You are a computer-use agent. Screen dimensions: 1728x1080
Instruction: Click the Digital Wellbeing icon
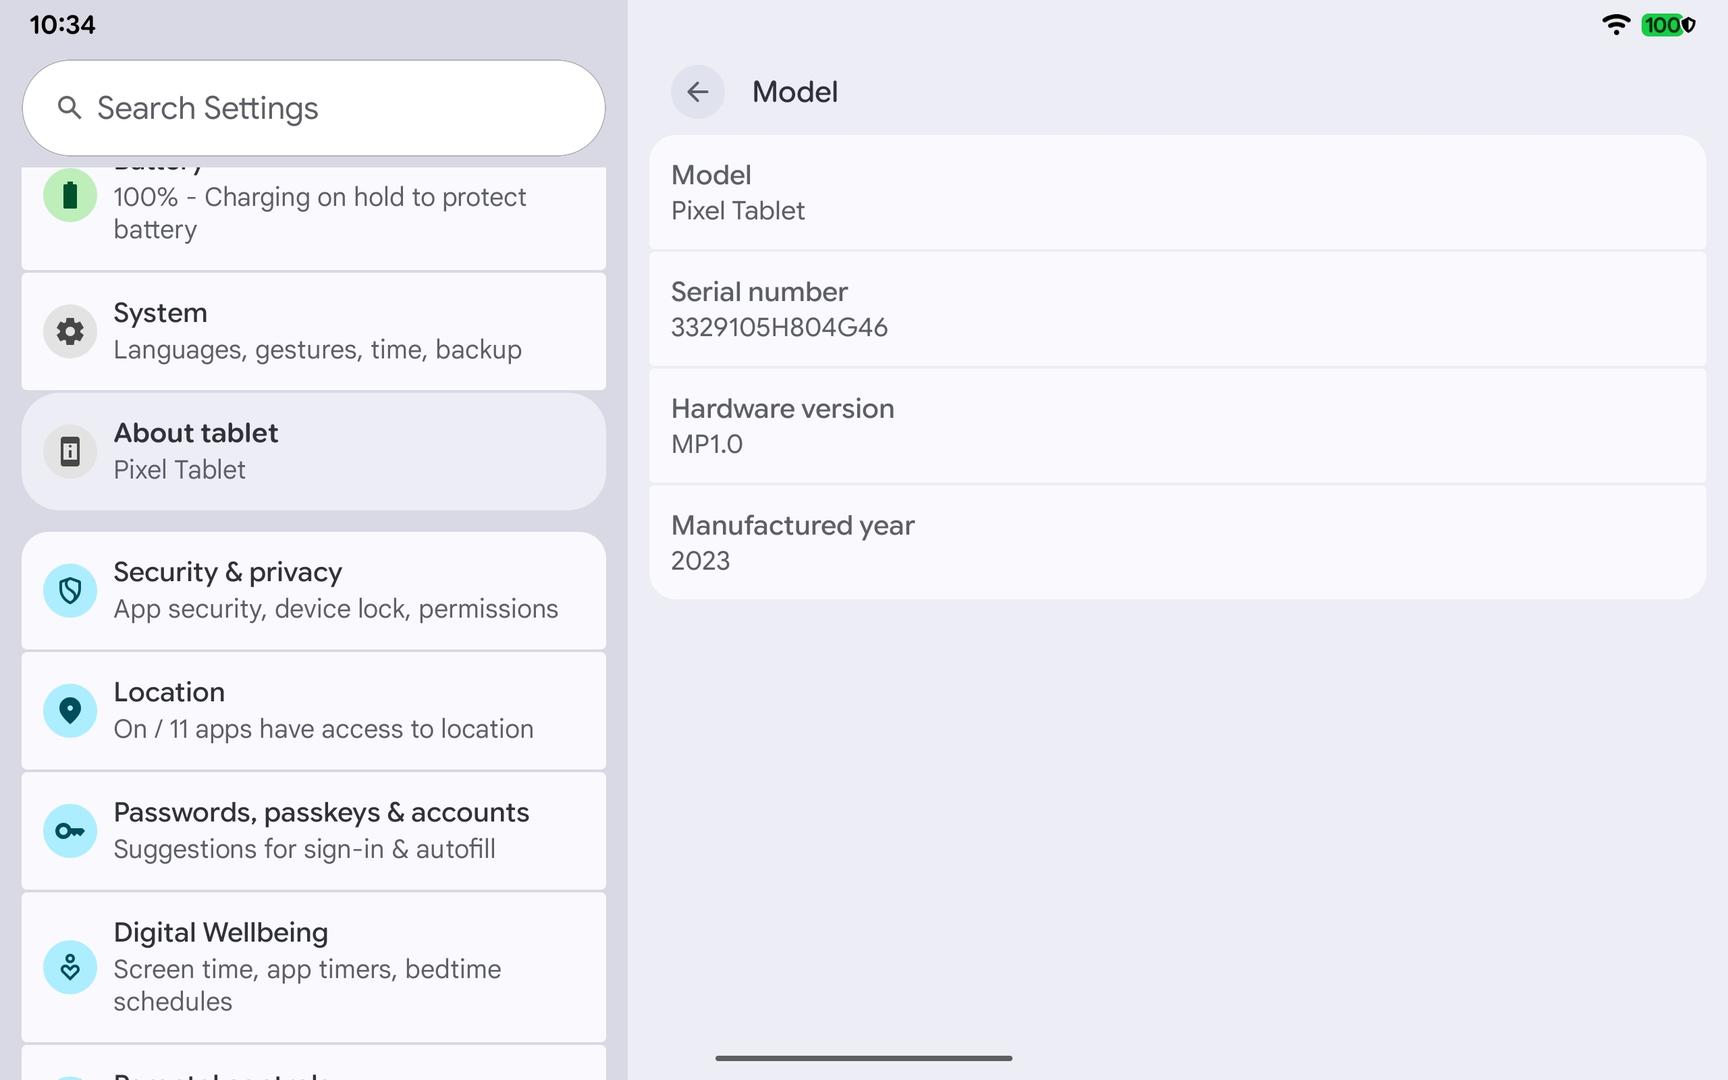[x=70, y=967]
